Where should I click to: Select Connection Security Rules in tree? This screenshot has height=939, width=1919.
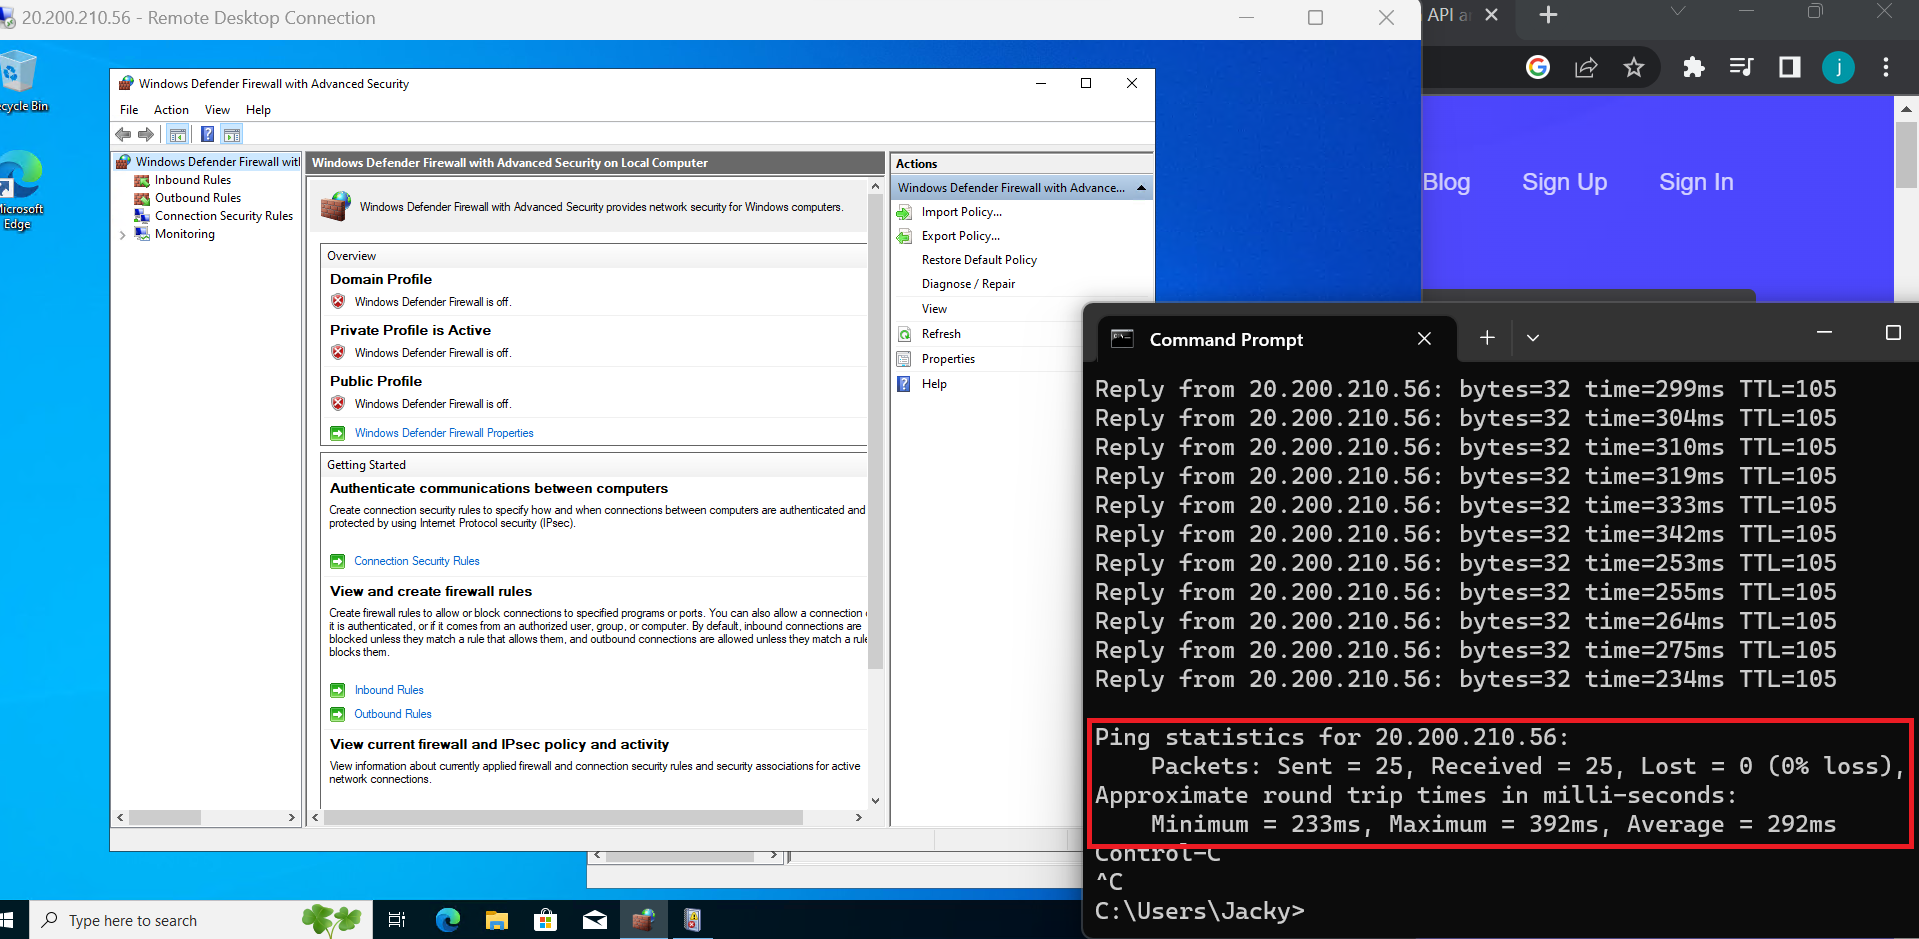click(x=223, y=216)
